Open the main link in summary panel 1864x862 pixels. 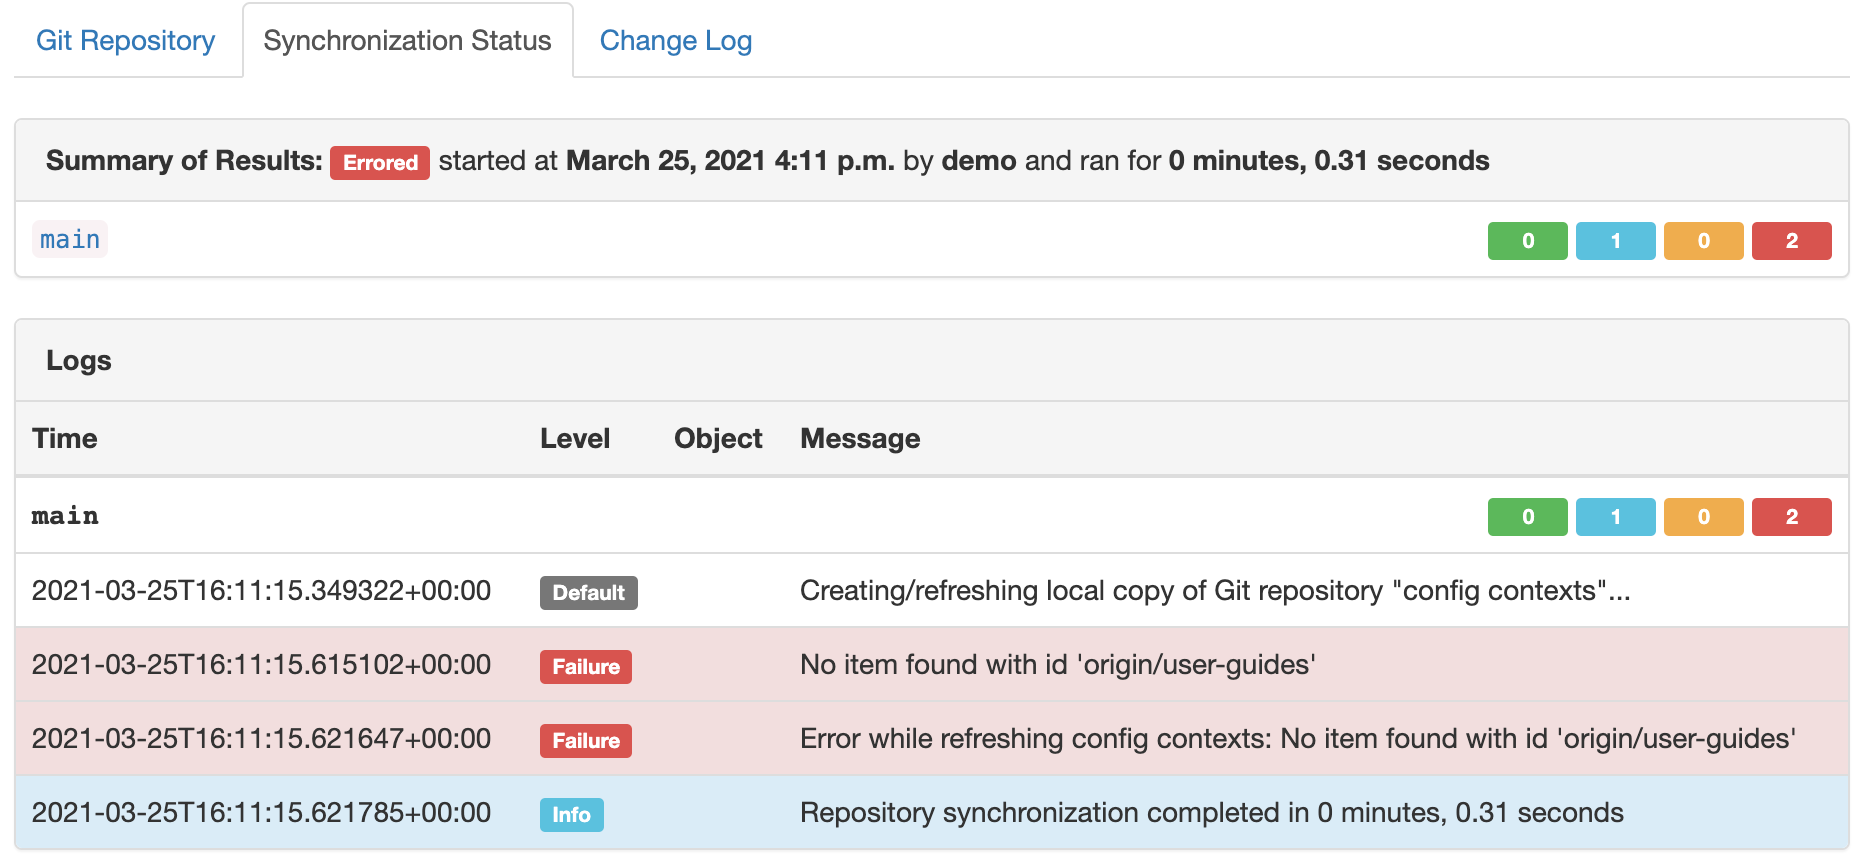(70, 240)
